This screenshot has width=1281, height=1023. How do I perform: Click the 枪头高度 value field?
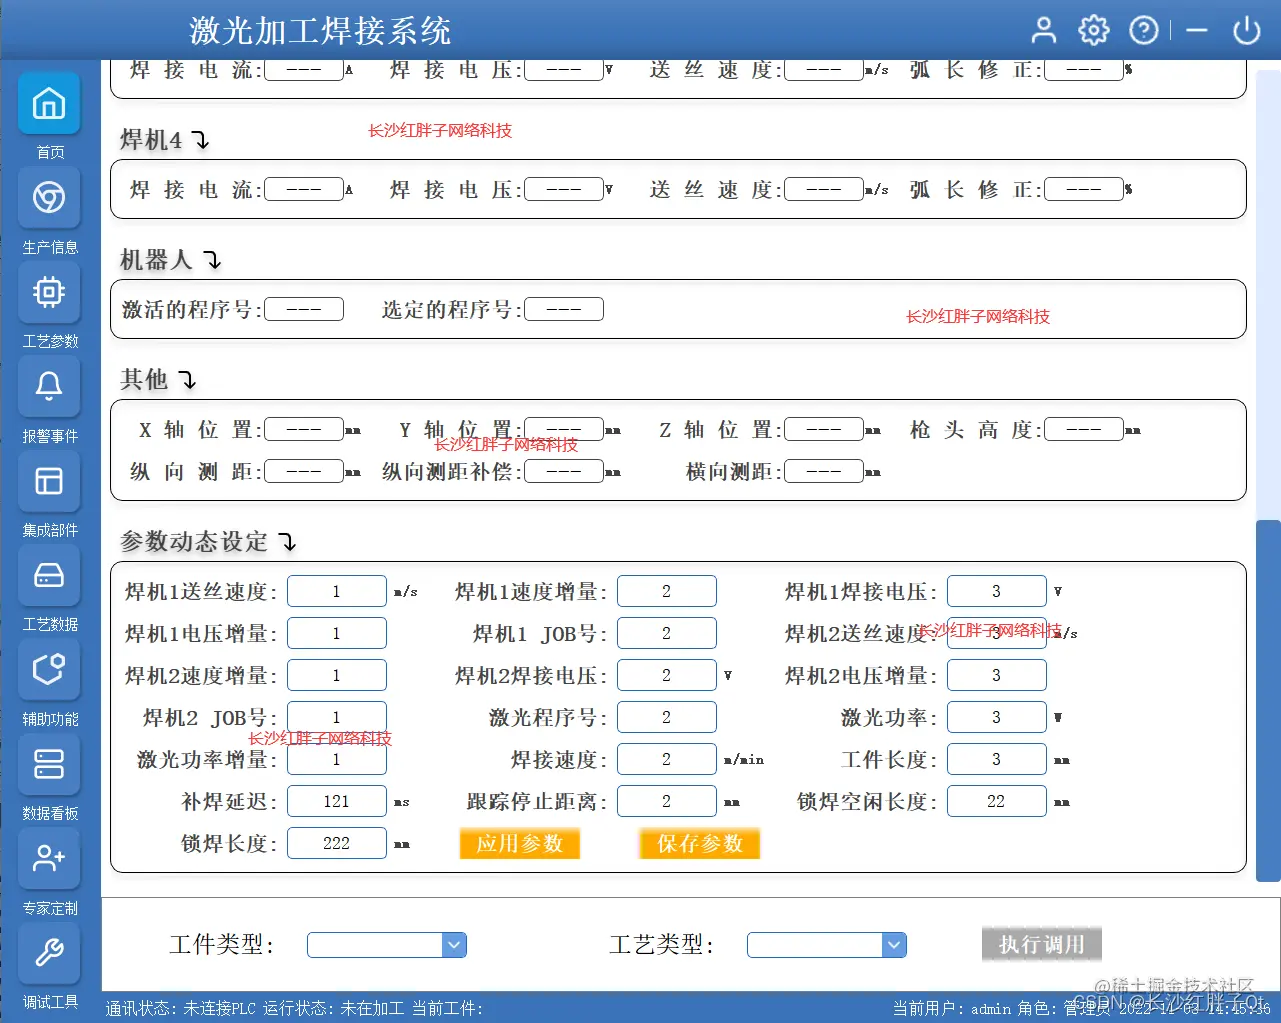point(1084,429)
